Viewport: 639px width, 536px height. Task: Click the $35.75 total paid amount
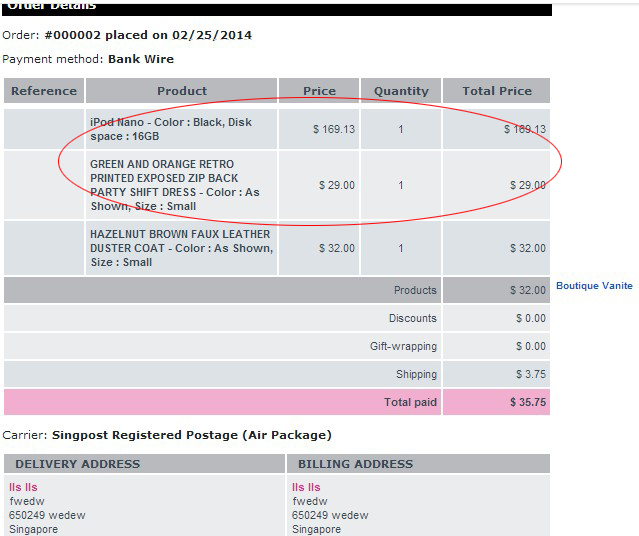(530, 402)
